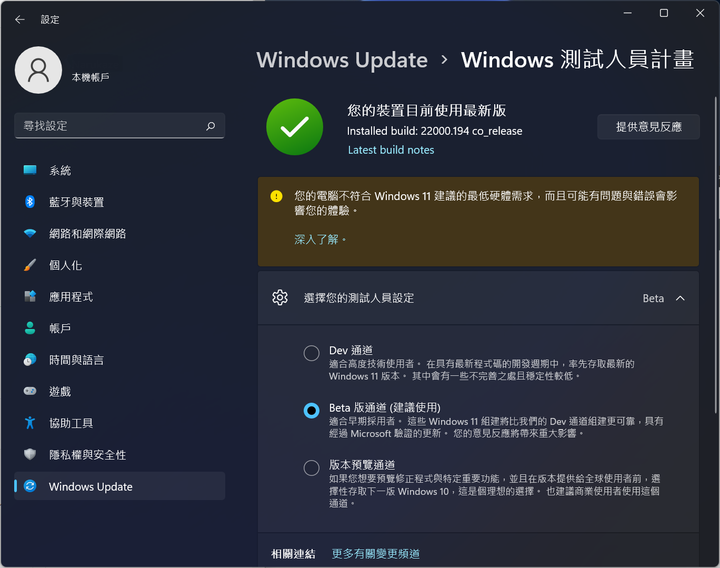Open 時間與語言 sidebar item
720x568 pixels.
pos(119,360)
